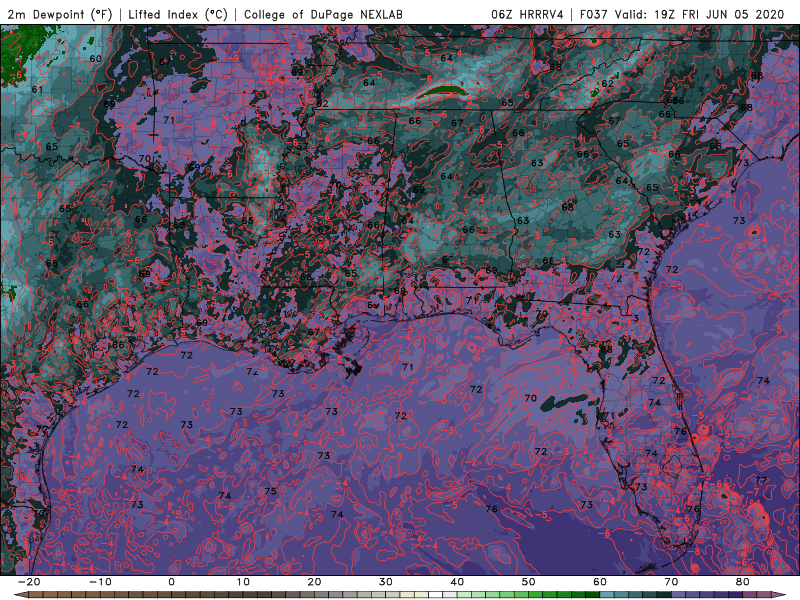
Task: Click the 0 label on the color scale
Action: [x=171, y=582]
